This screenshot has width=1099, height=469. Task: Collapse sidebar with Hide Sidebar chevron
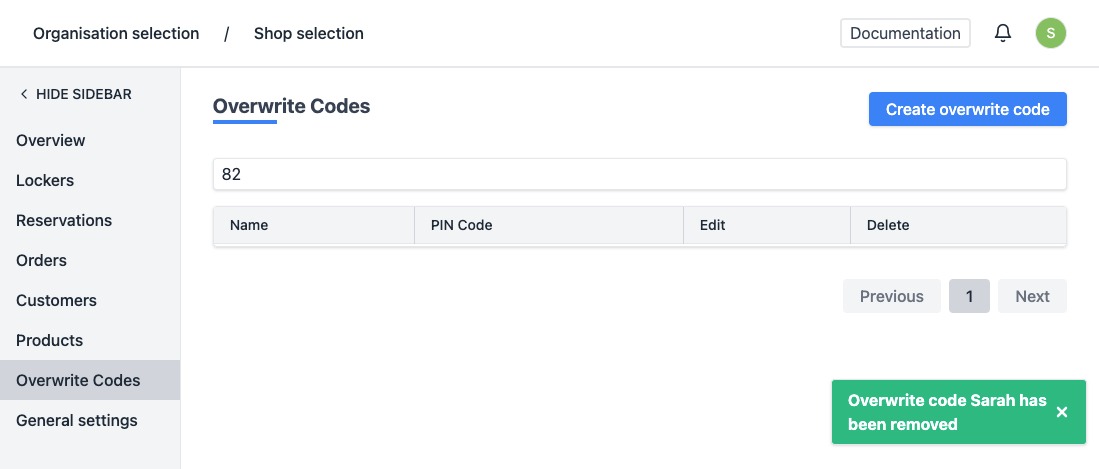click(x=24, y=94)
